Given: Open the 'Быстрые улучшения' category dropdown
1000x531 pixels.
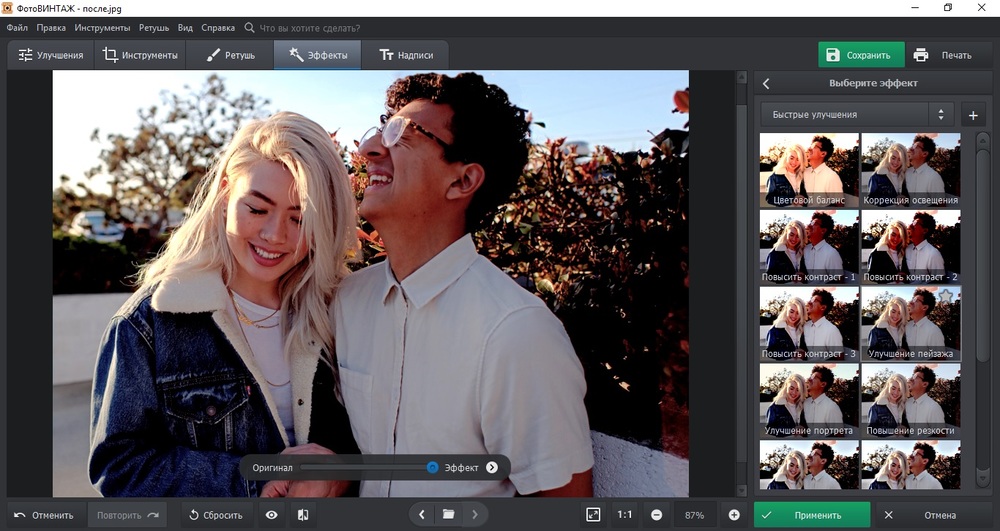Looking at the screenshot, I should click(857, 115).
